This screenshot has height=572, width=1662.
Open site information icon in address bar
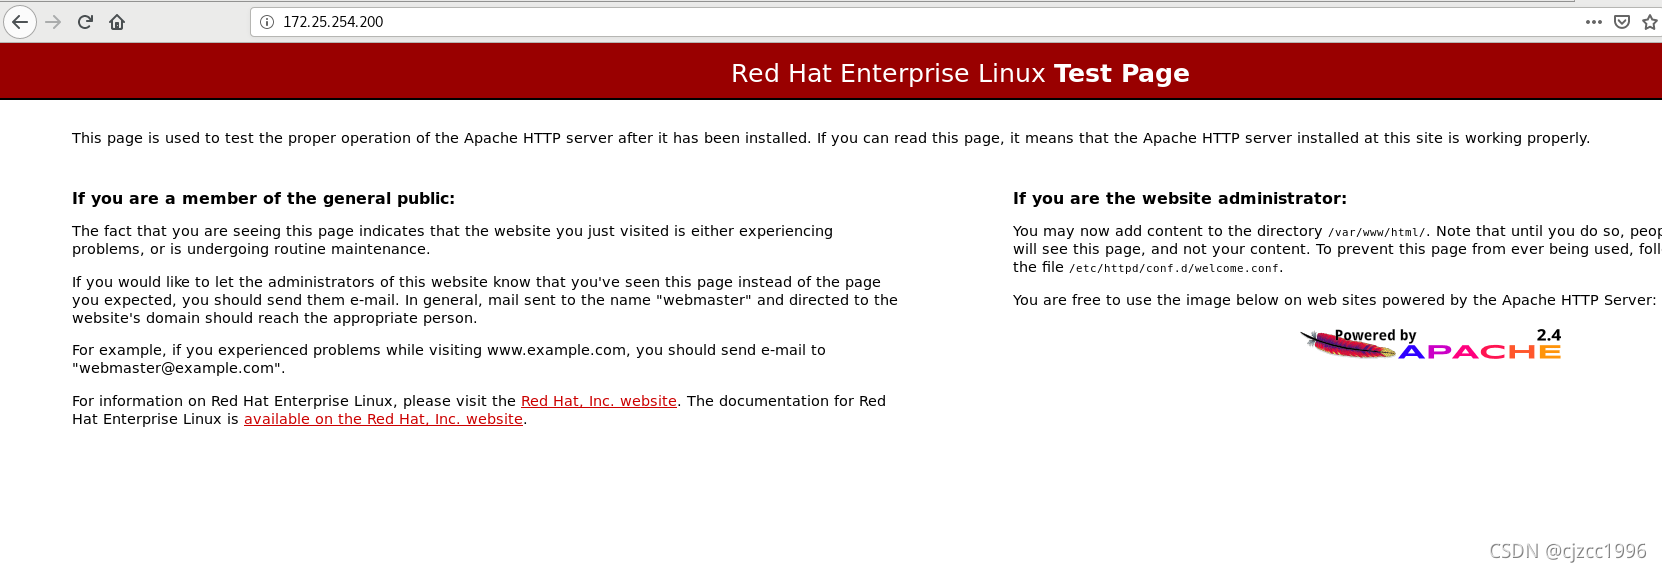point(267,22)
